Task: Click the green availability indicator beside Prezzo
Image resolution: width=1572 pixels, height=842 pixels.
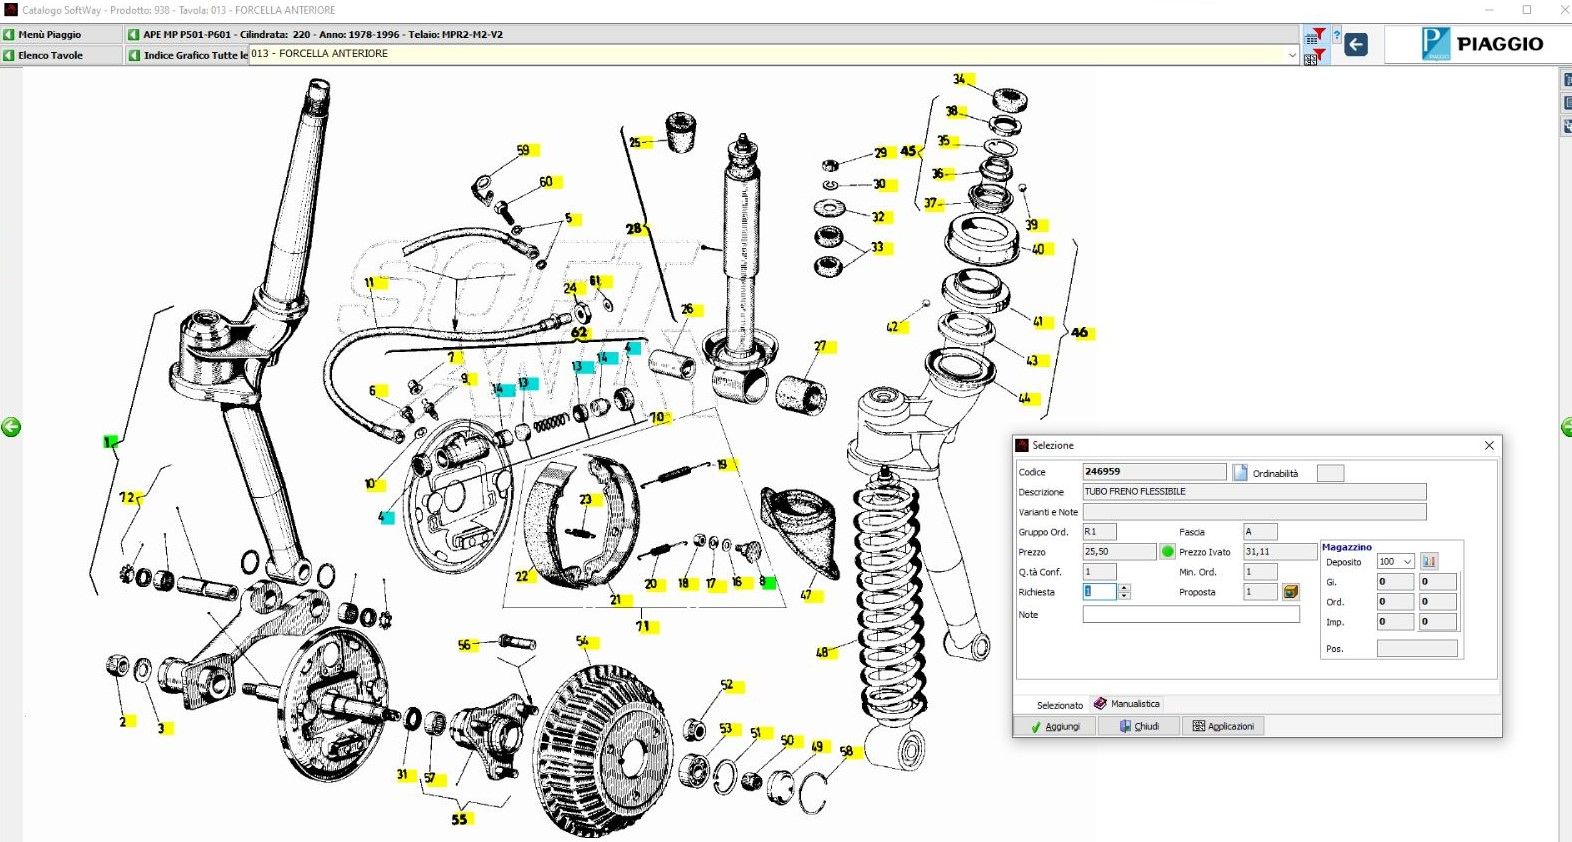Action: [1167, 551]
